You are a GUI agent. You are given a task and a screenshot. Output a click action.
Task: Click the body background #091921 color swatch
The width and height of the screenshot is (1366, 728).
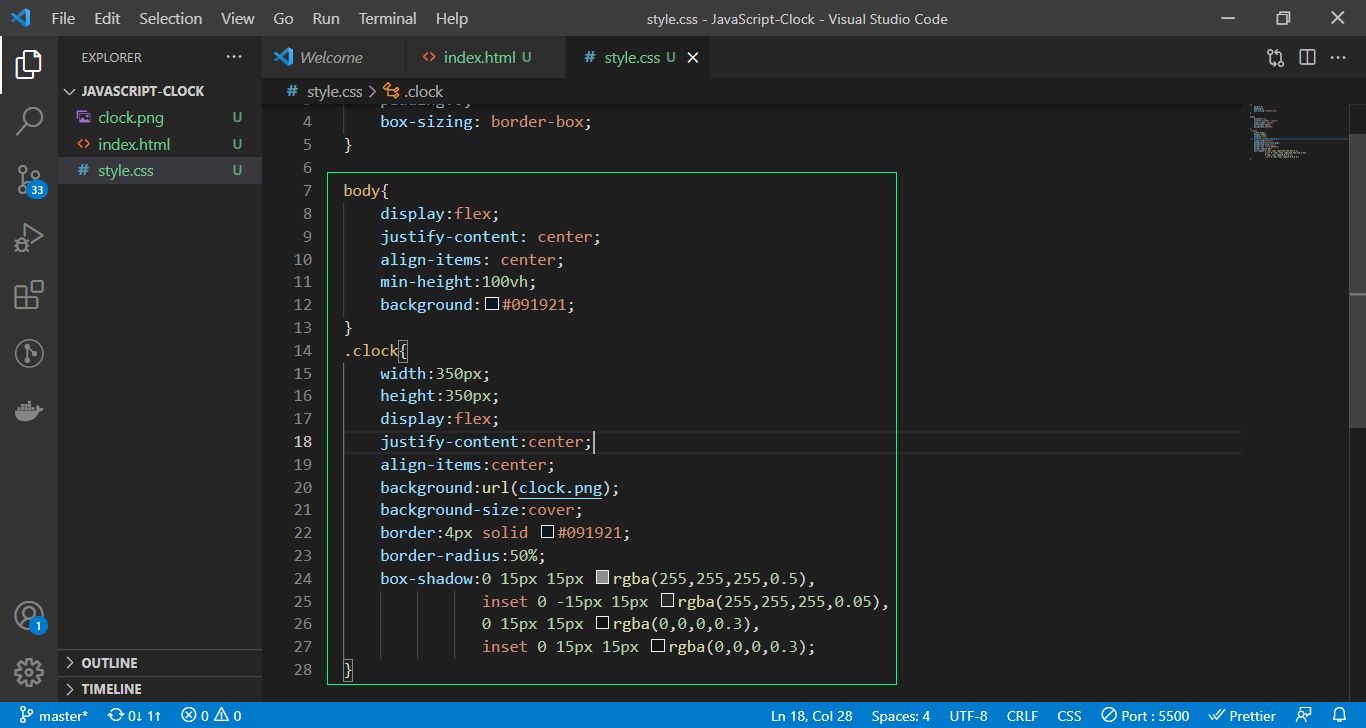click(491, 304)
